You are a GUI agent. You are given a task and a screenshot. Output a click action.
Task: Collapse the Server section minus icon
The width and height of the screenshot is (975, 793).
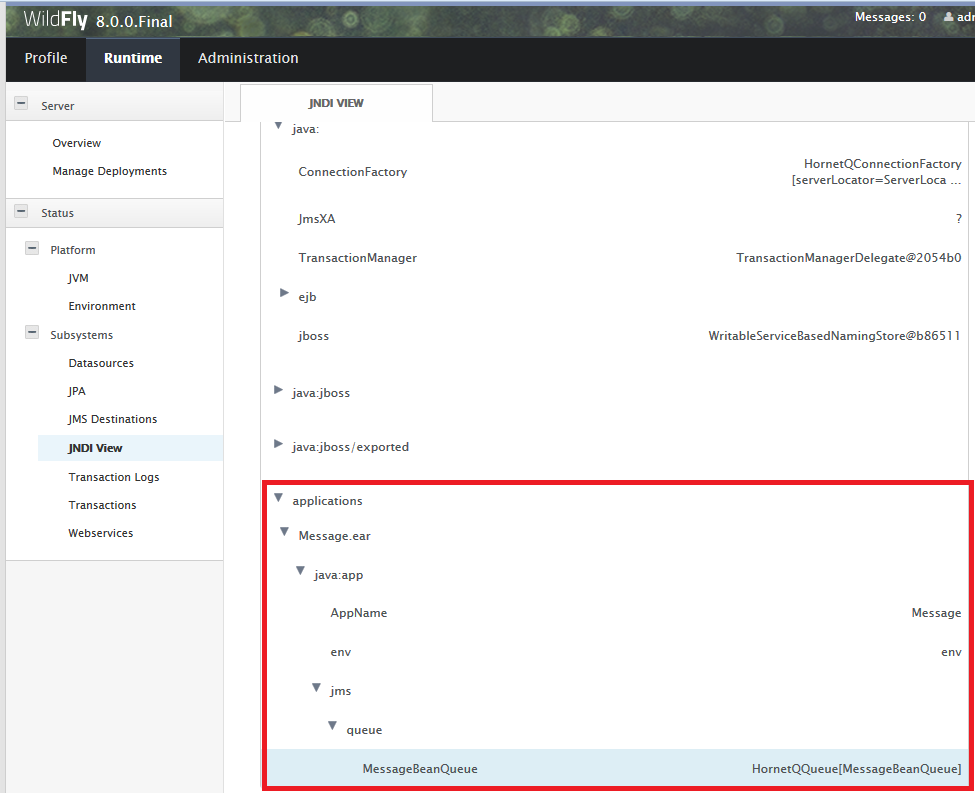click(x=21, y=103)
